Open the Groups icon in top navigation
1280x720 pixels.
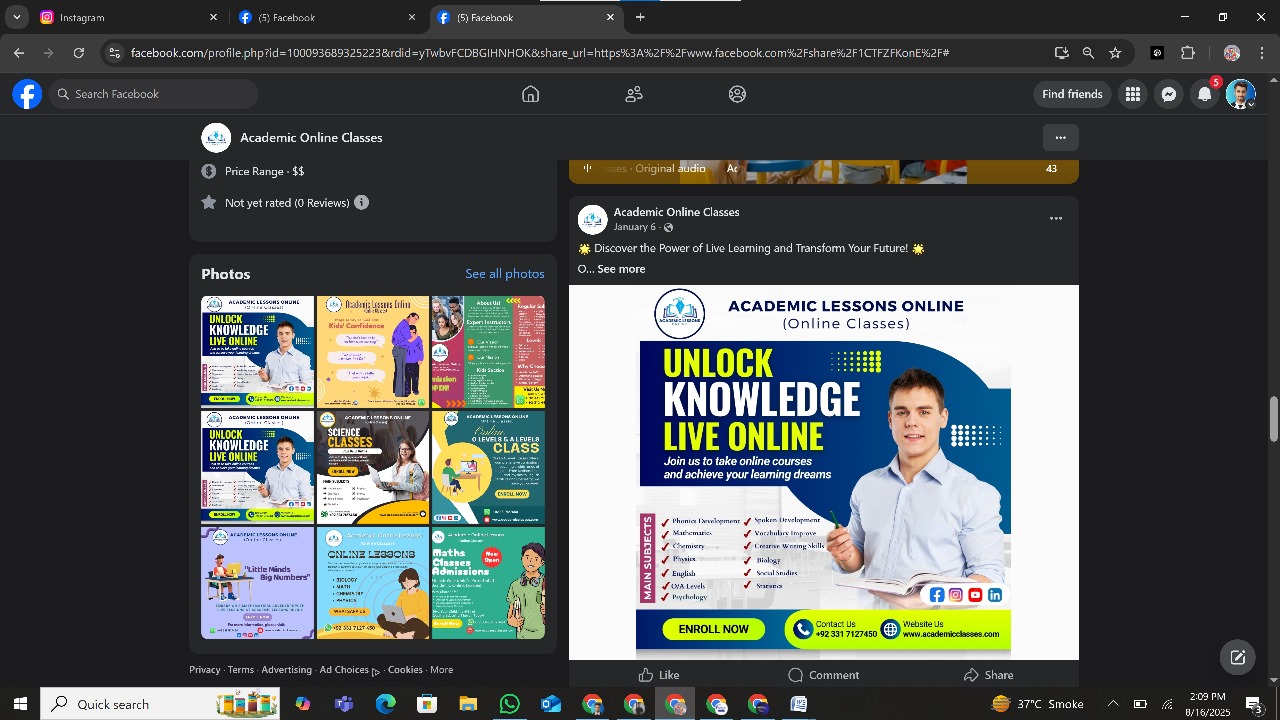pyautogui.click(x=737, y=94)
